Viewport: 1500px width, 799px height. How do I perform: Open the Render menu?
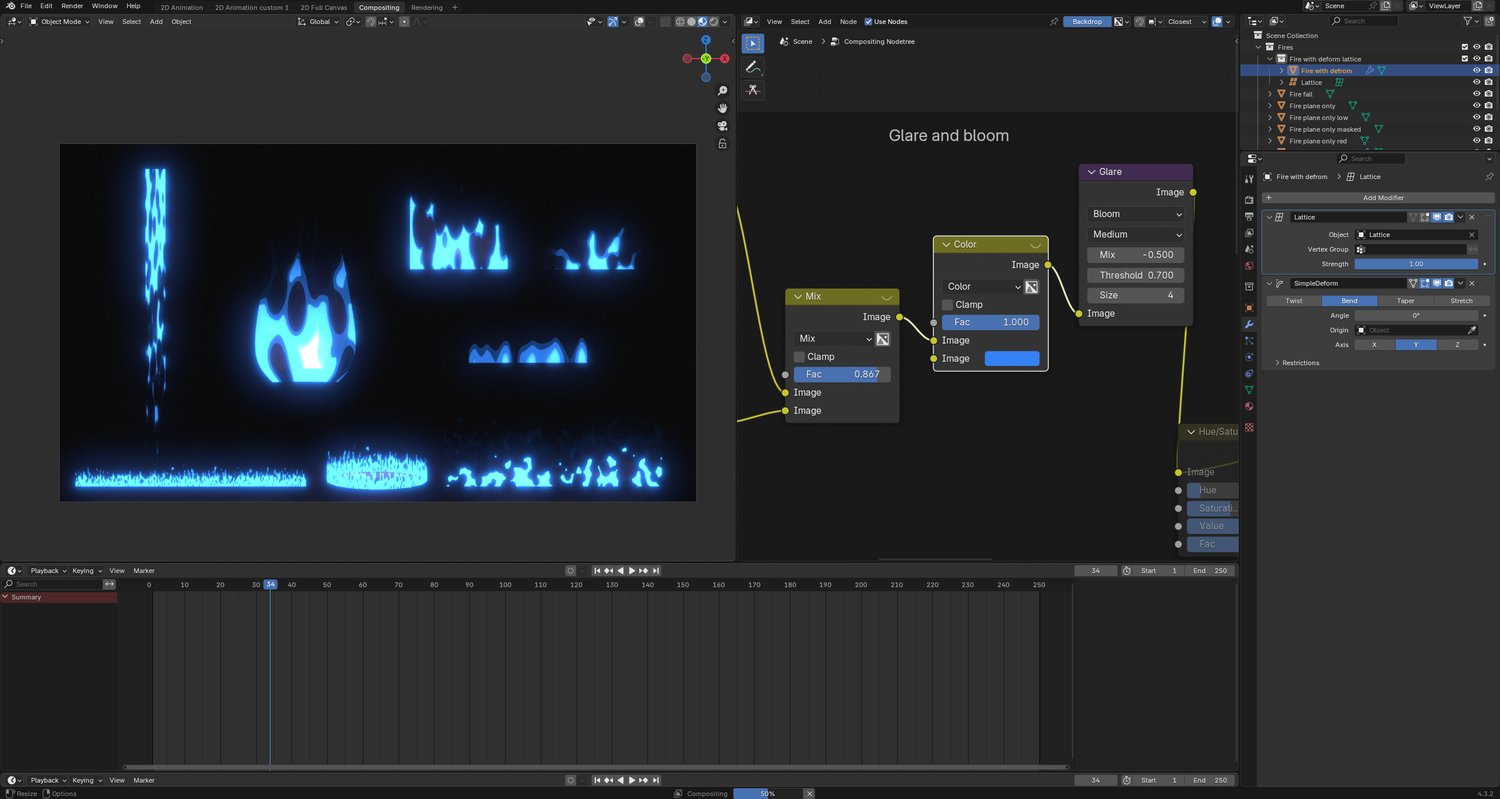click(x=72, y=6)
